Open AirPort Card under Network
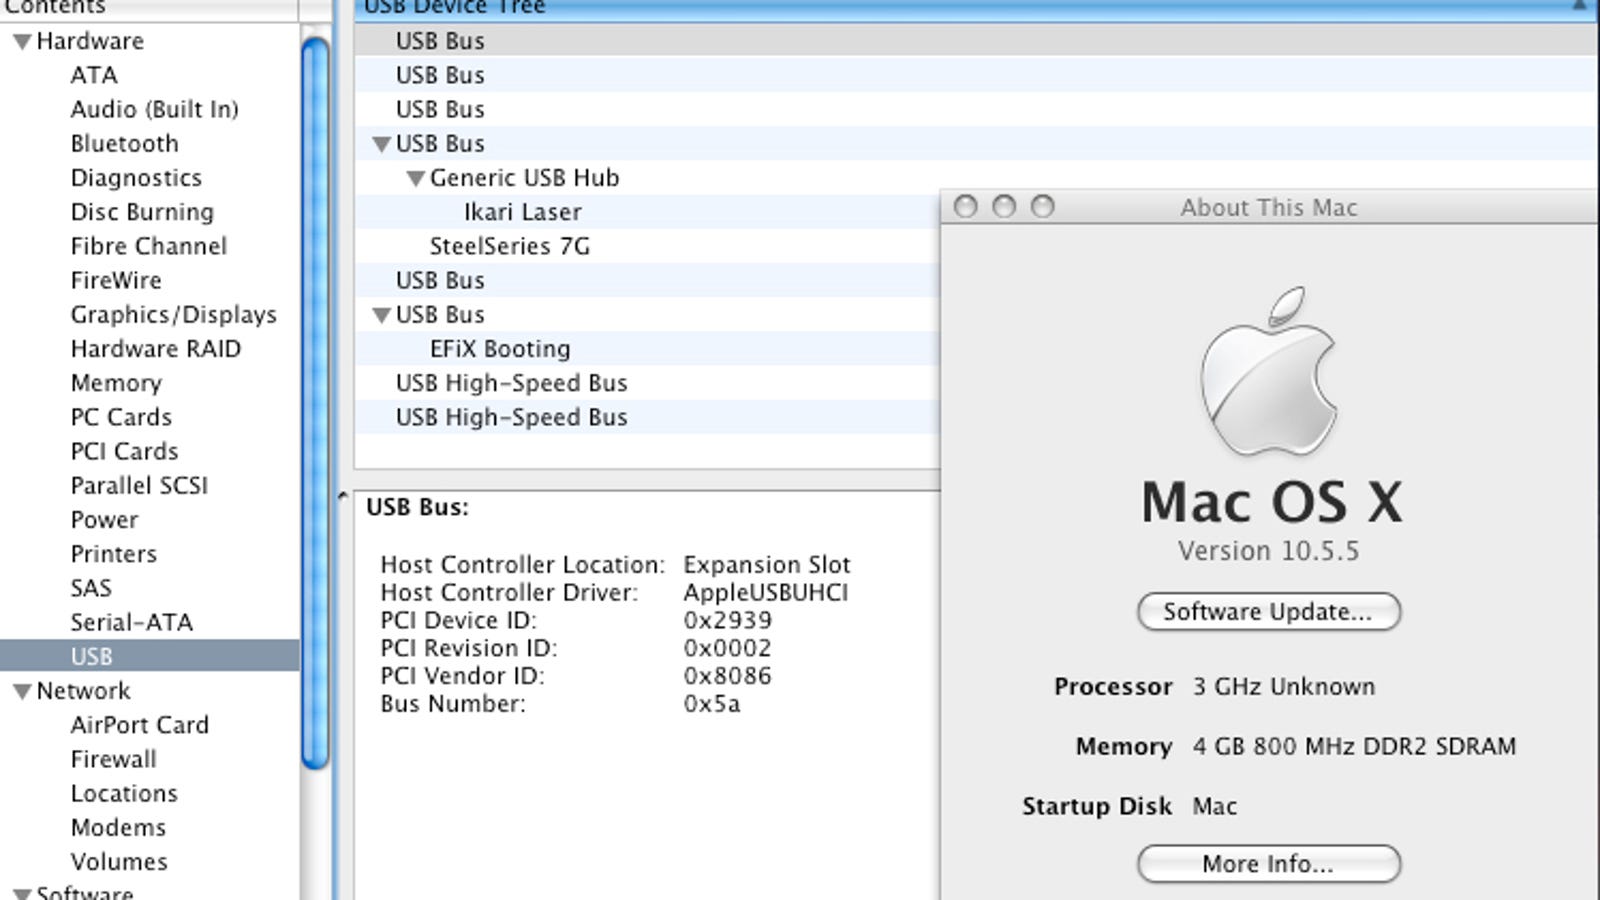 click(139, 725)
